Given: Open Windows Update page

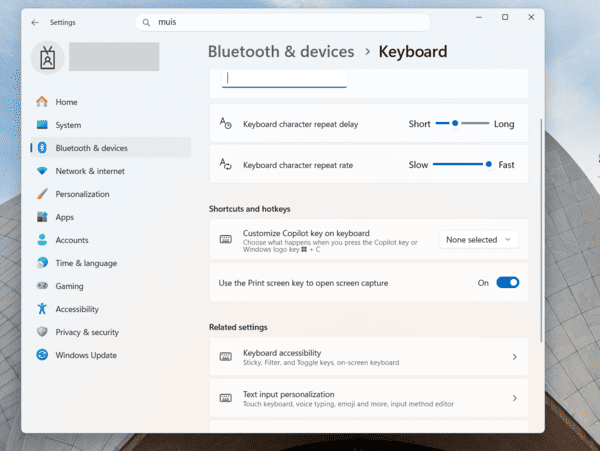Looking at the screenshot, I should (x=110, y=355).
